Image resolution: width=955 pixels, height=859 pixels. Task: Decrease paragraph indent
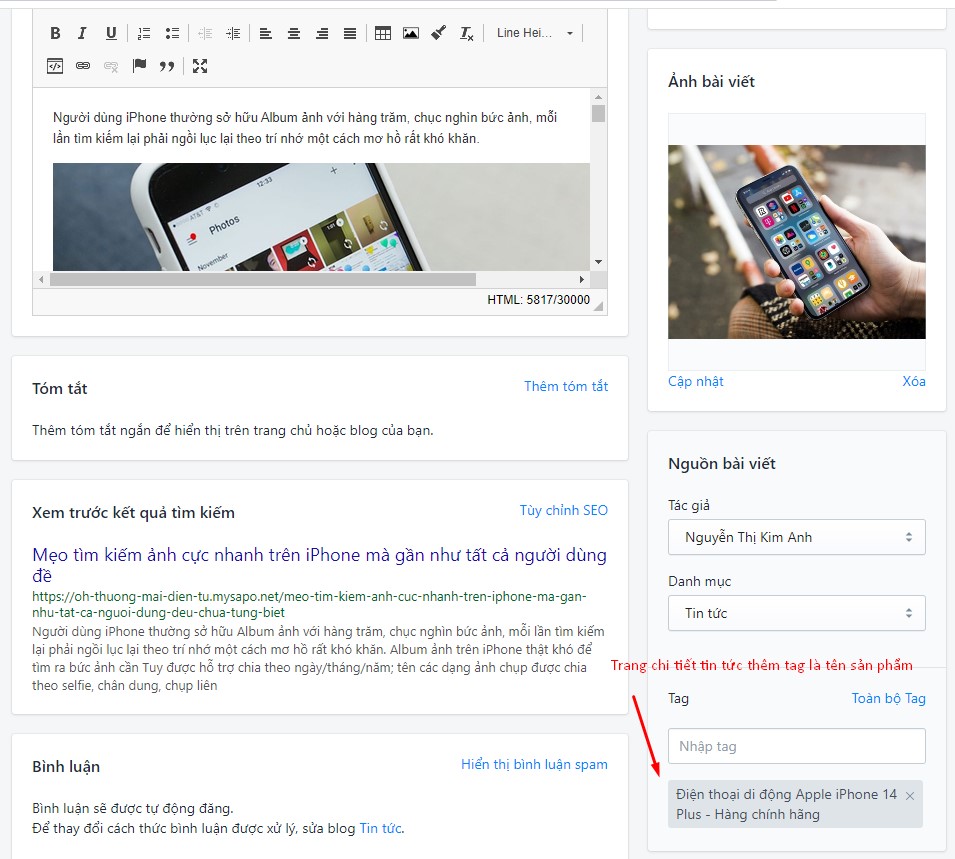coord(205,33)
